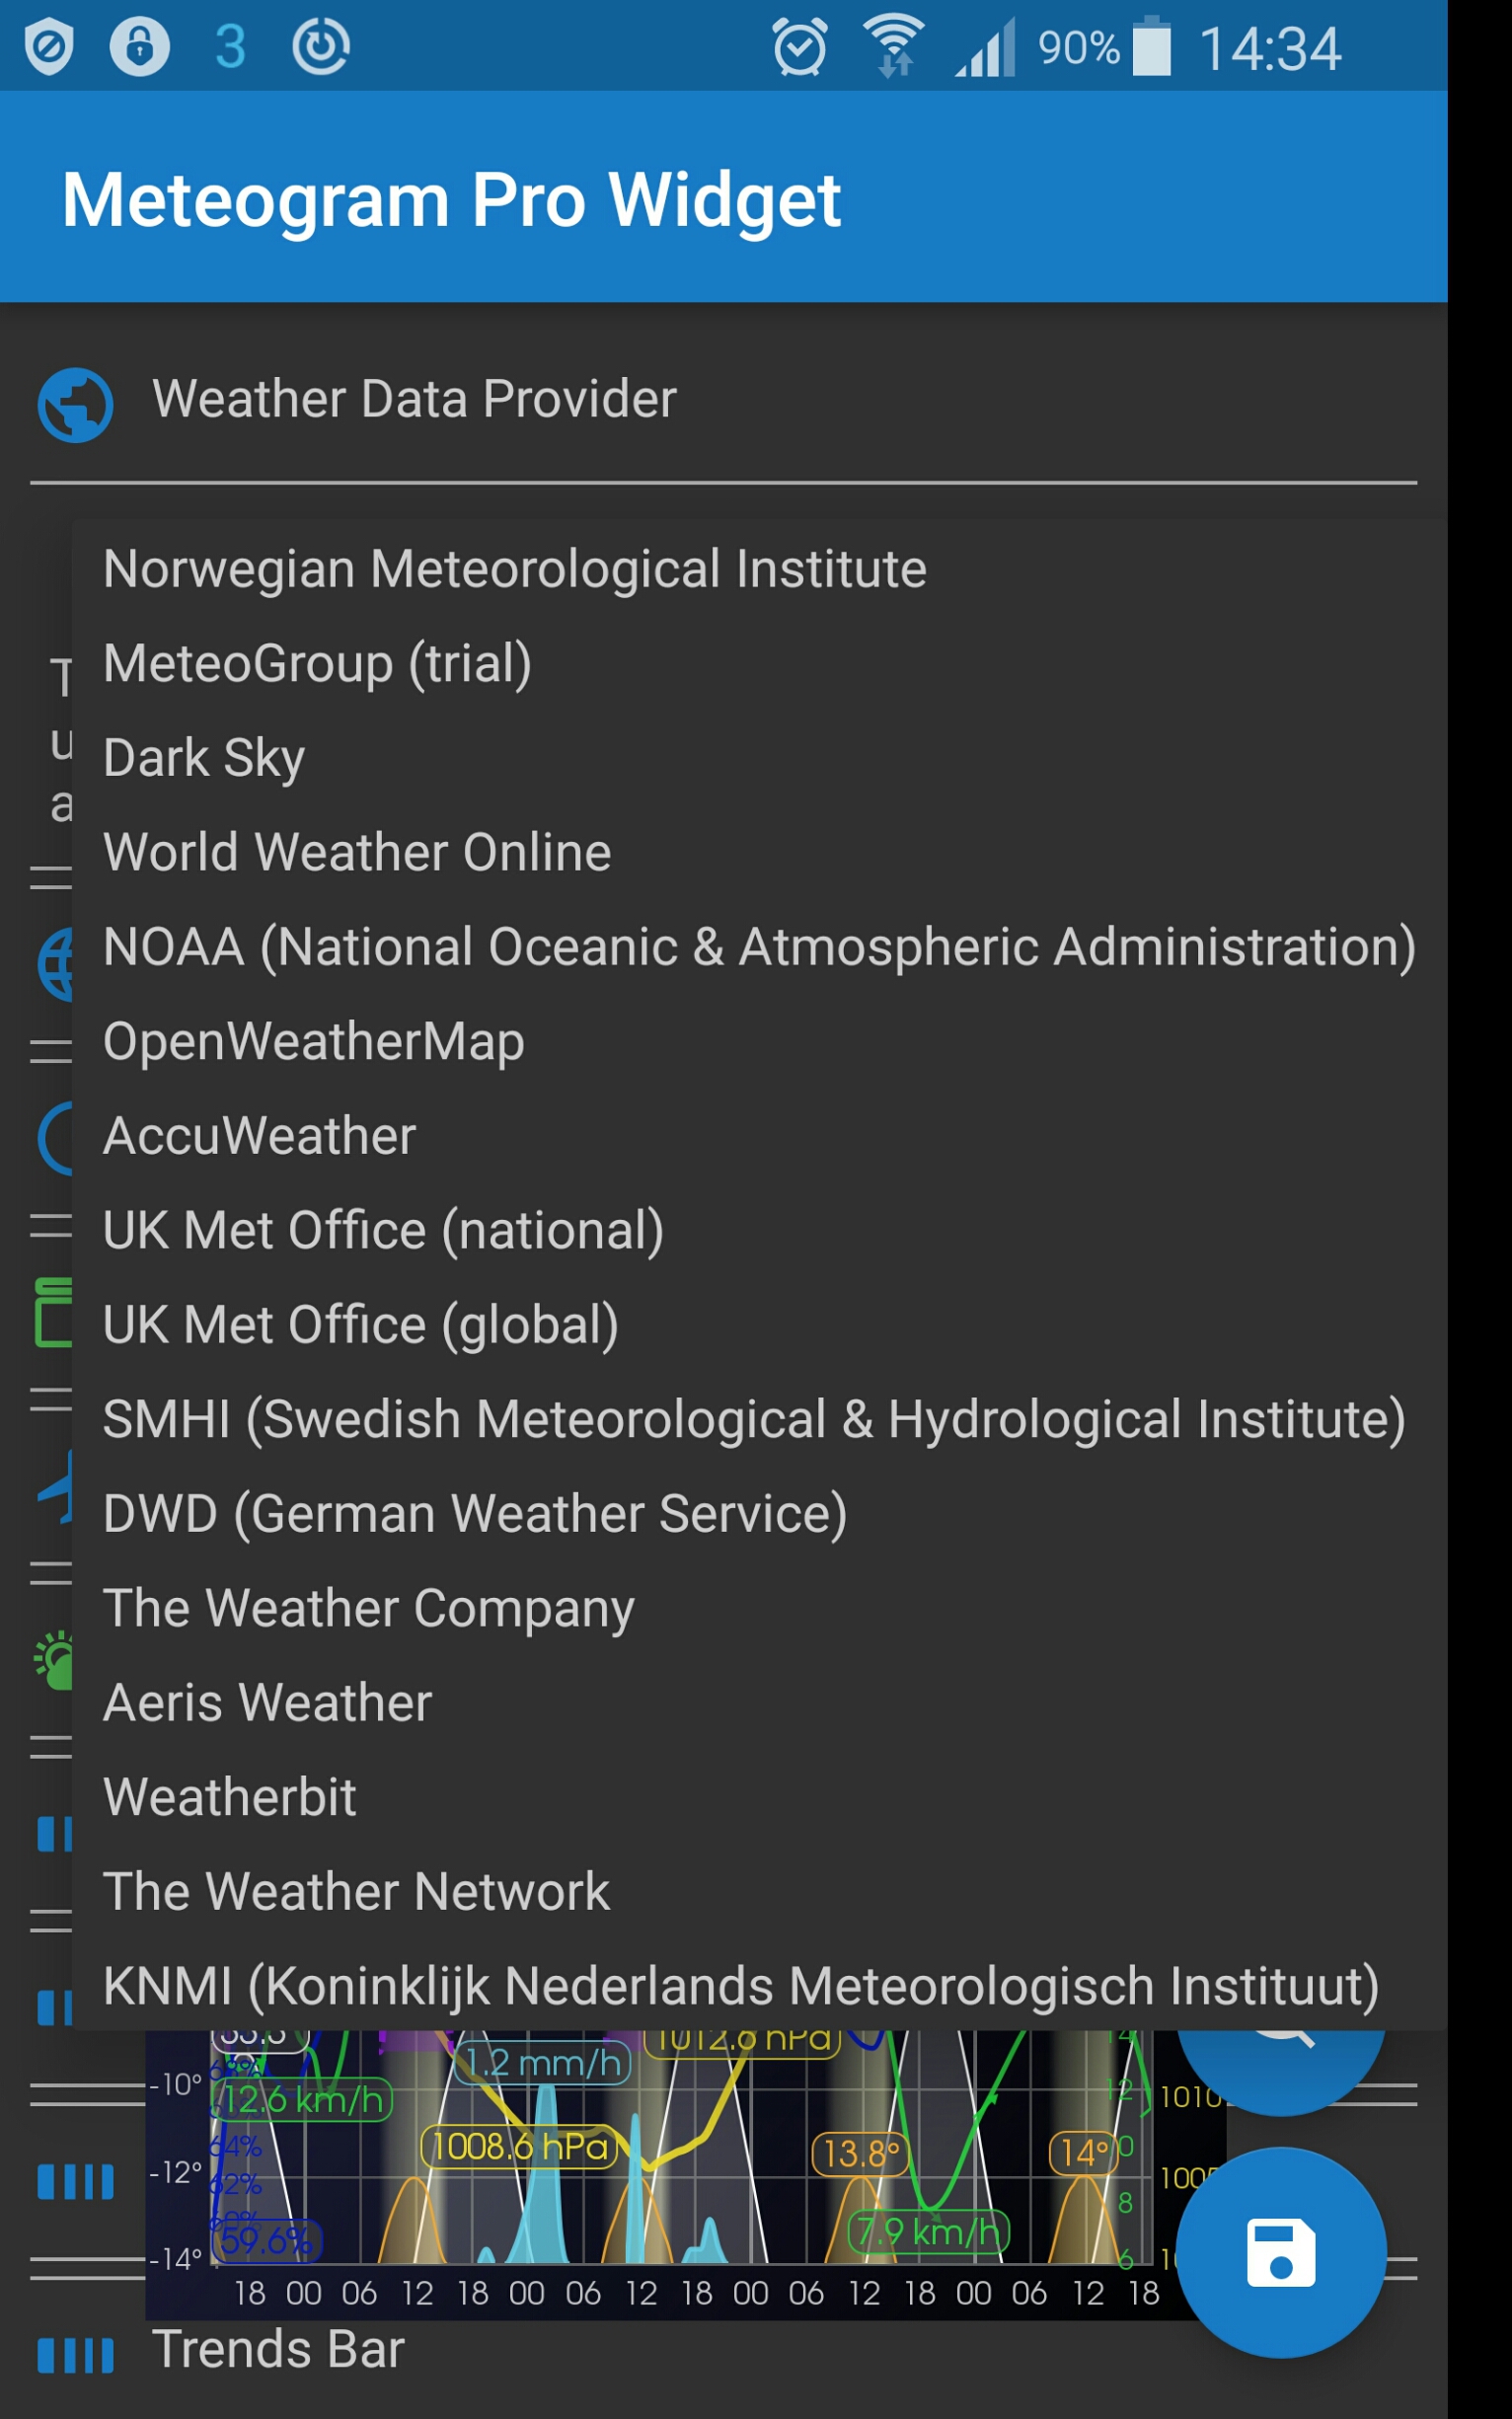This screenshot has height=2419, width=1512.
Task: Tap the save floppy disk button
Action: (1280, 2252)
